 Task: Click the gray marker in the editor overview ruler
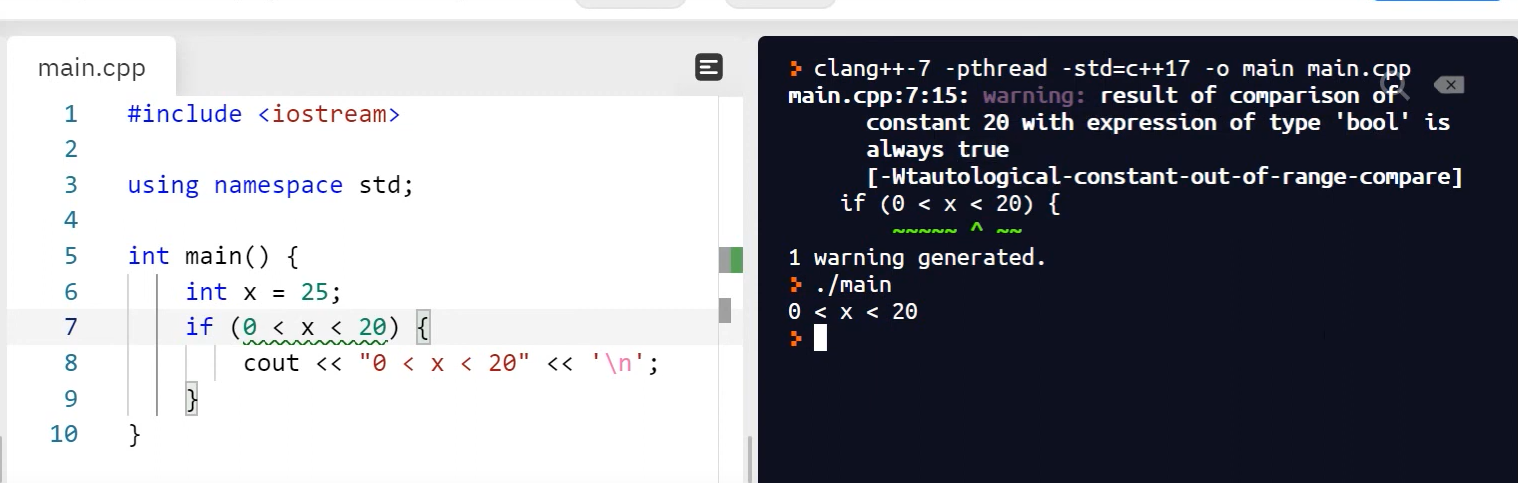pos(725,310)
